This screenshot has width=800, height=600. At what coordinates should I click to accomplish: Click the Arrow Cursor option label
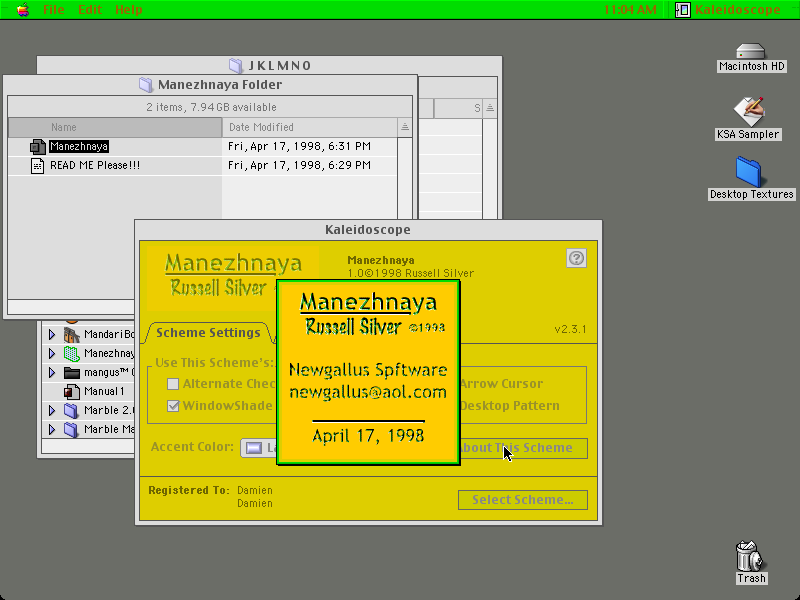pyautogui.click(x=502, y=384)
